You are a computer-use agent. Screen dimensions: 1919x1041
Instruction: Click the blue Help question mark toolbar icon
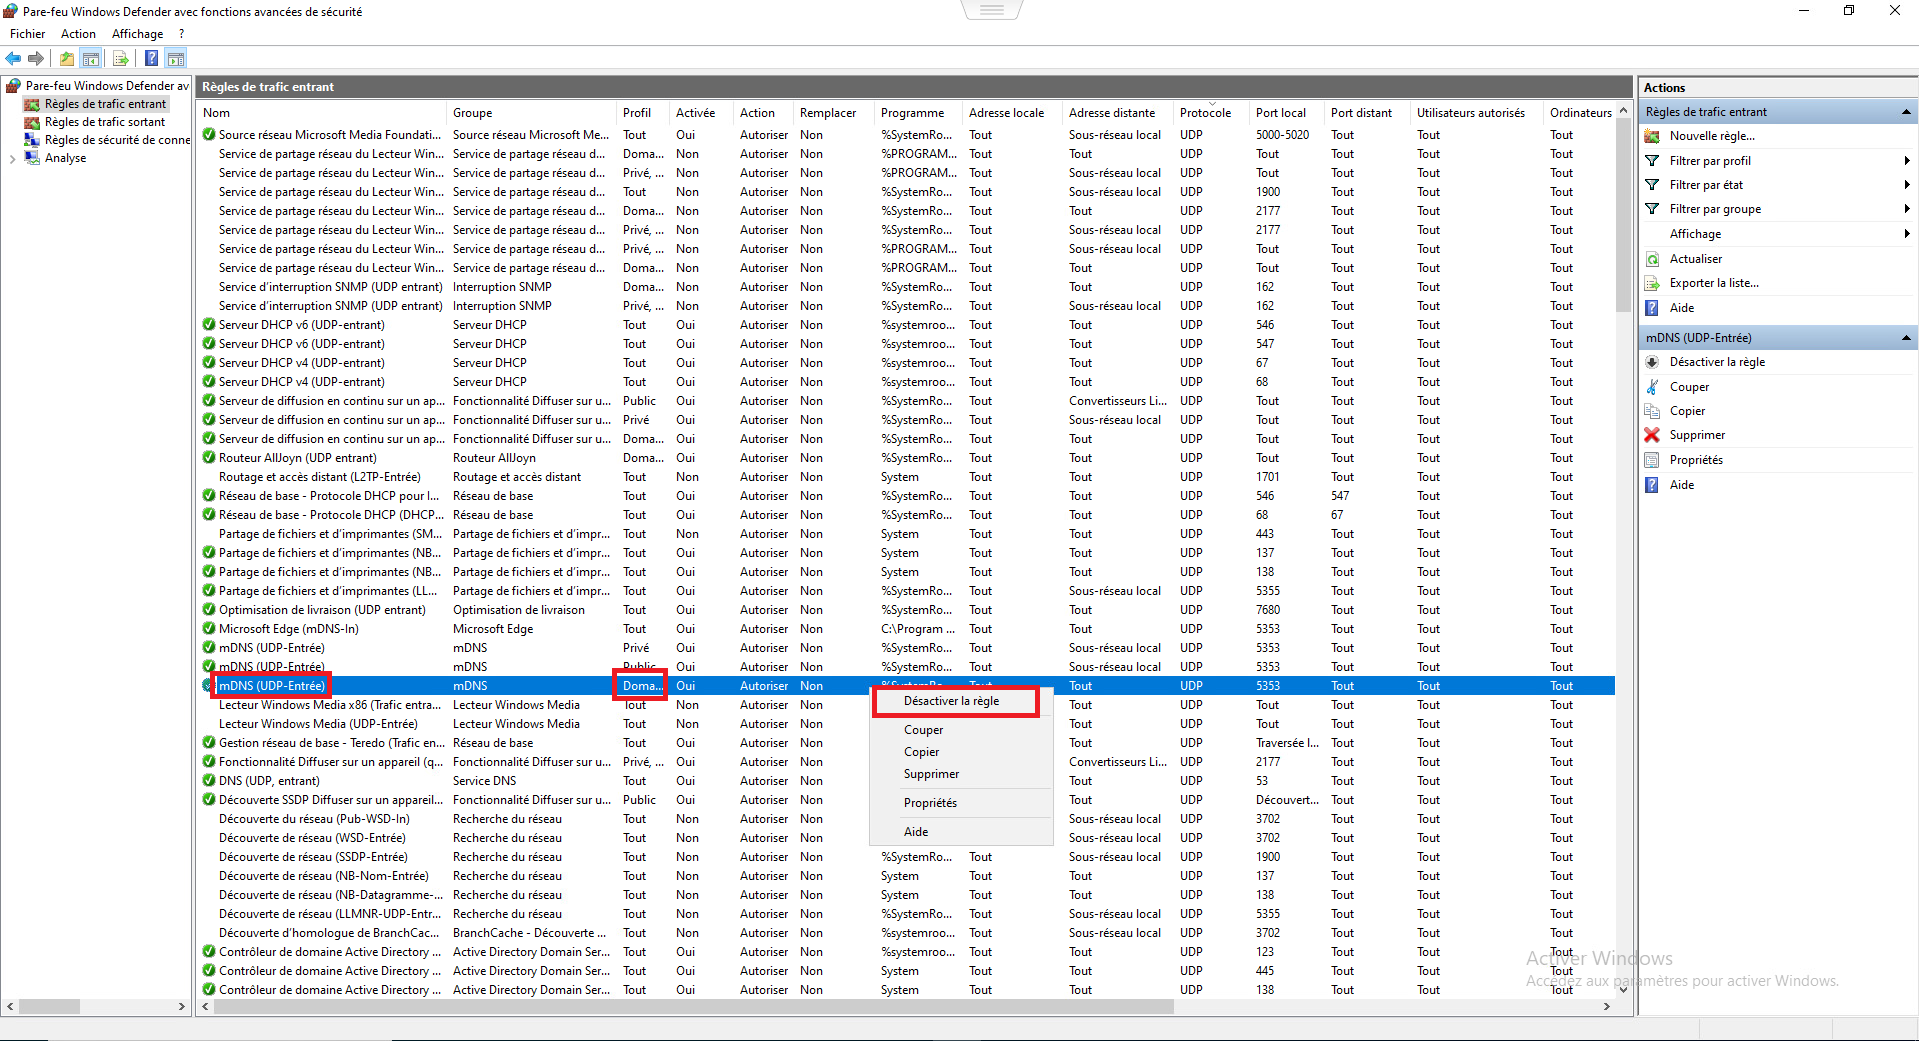pyautogui.click(x=151, y=59)
